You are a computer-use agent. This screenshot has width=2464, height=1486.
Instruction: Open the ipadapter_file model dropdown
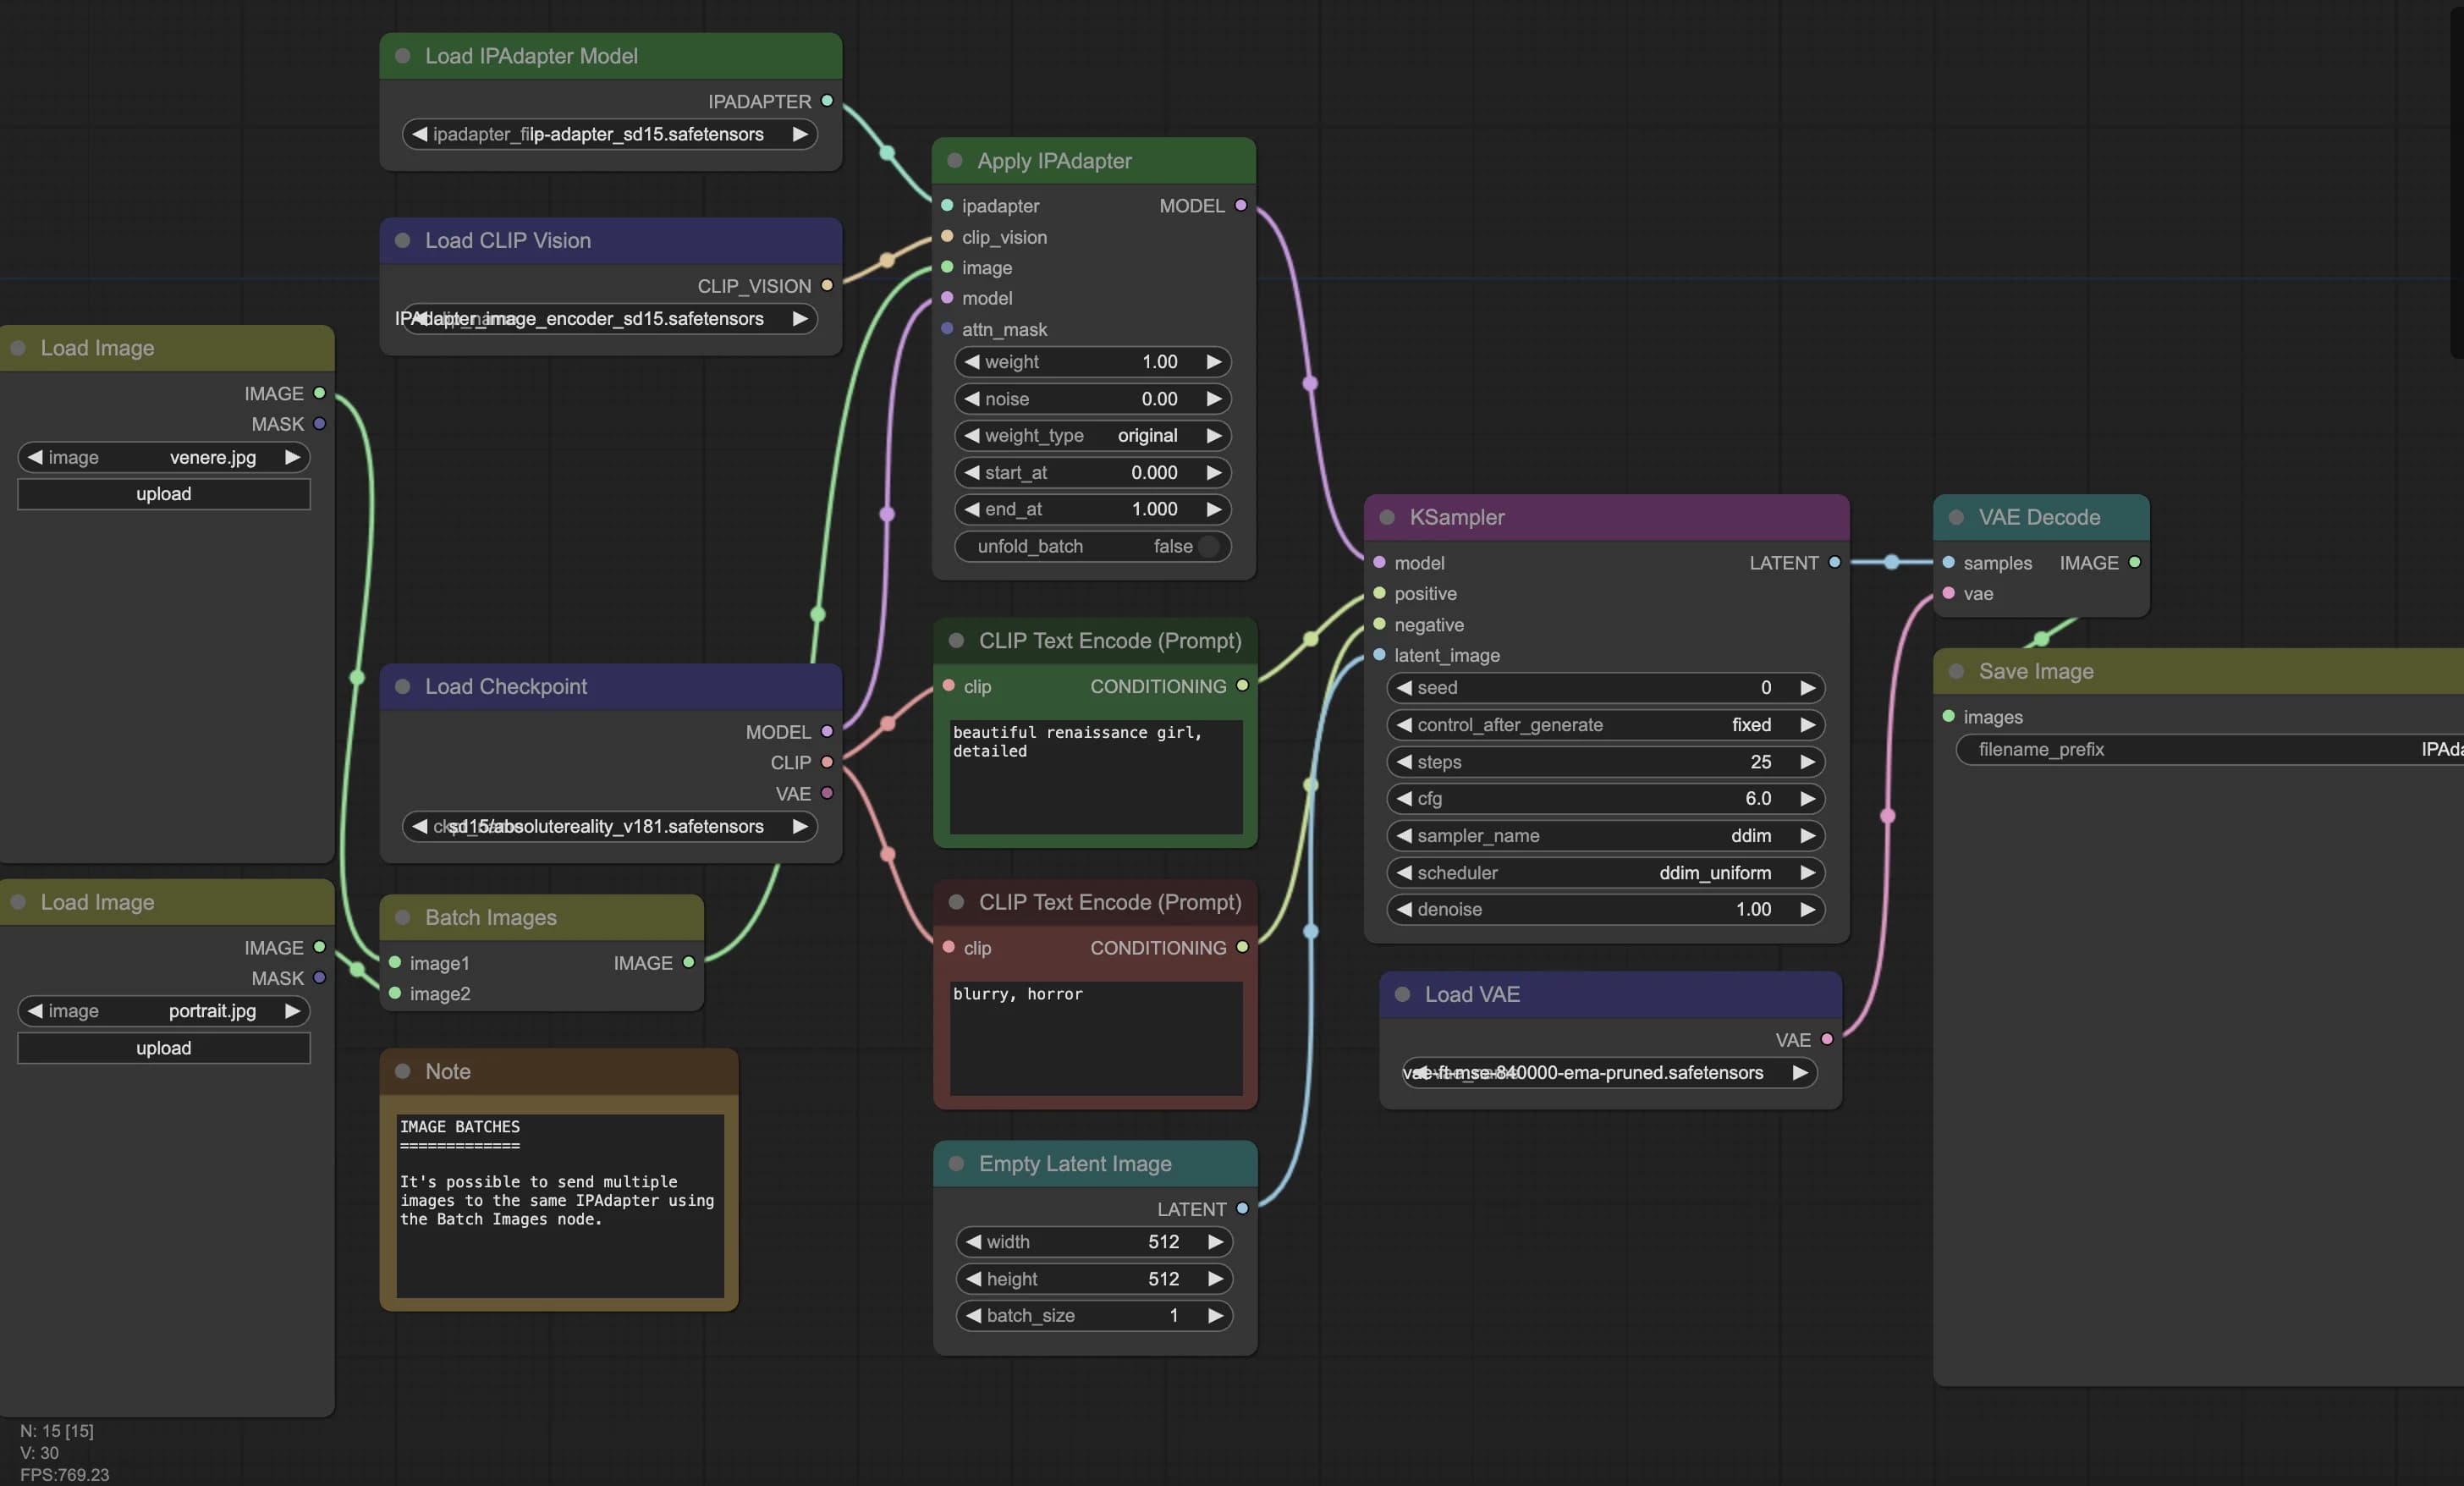pos(610,134)
